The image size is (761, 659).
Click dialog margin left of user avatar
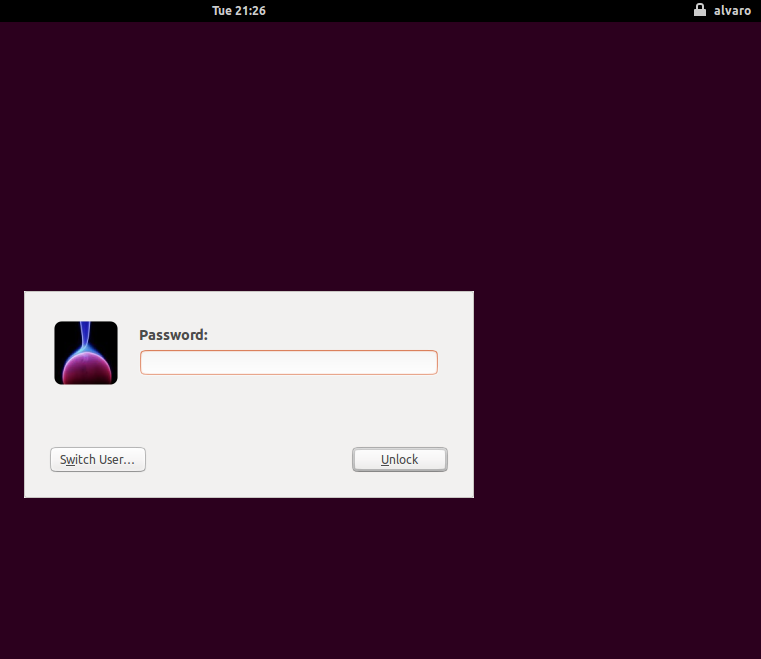38,353
